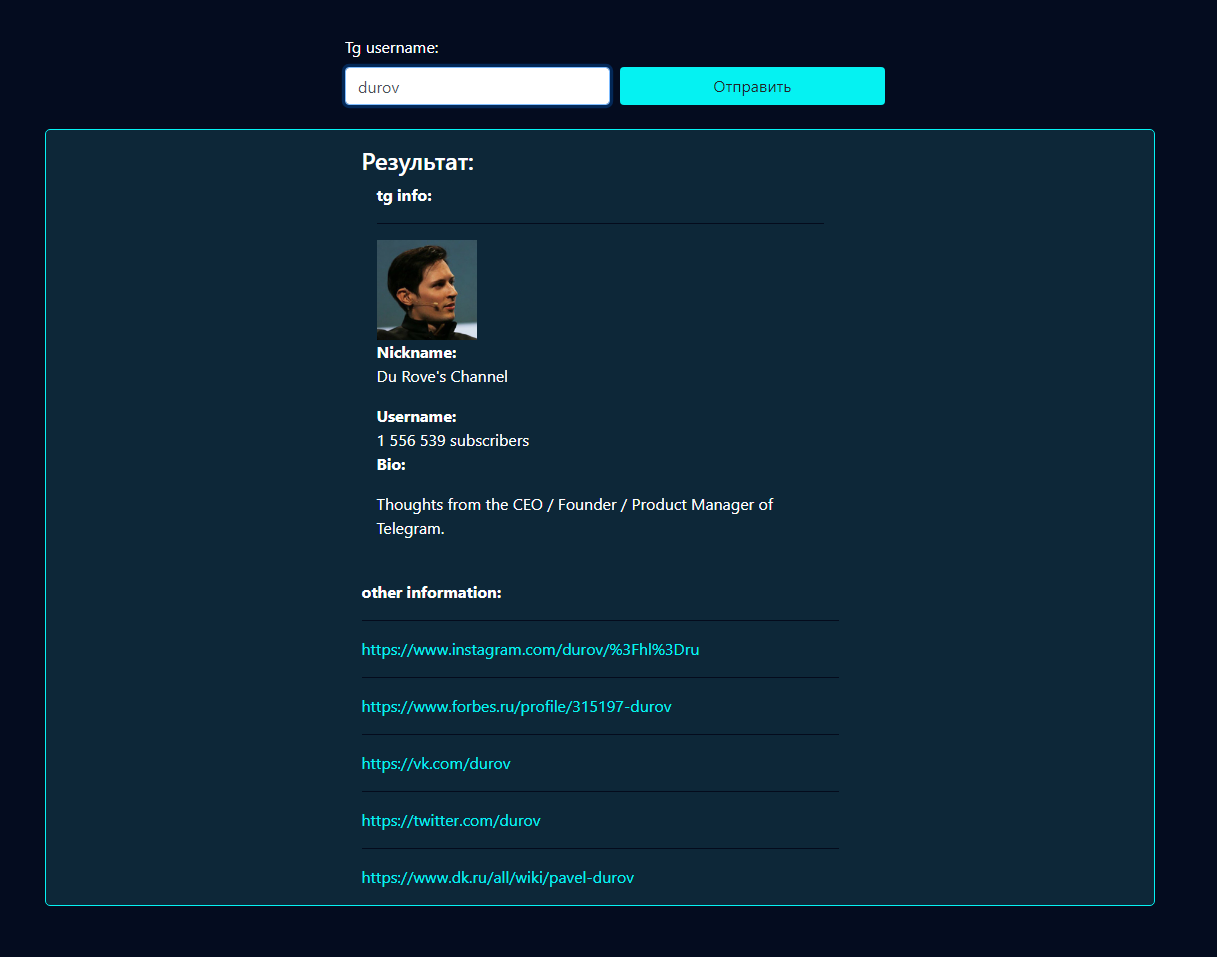Click the "Tg username:" label

pos(392,48)
